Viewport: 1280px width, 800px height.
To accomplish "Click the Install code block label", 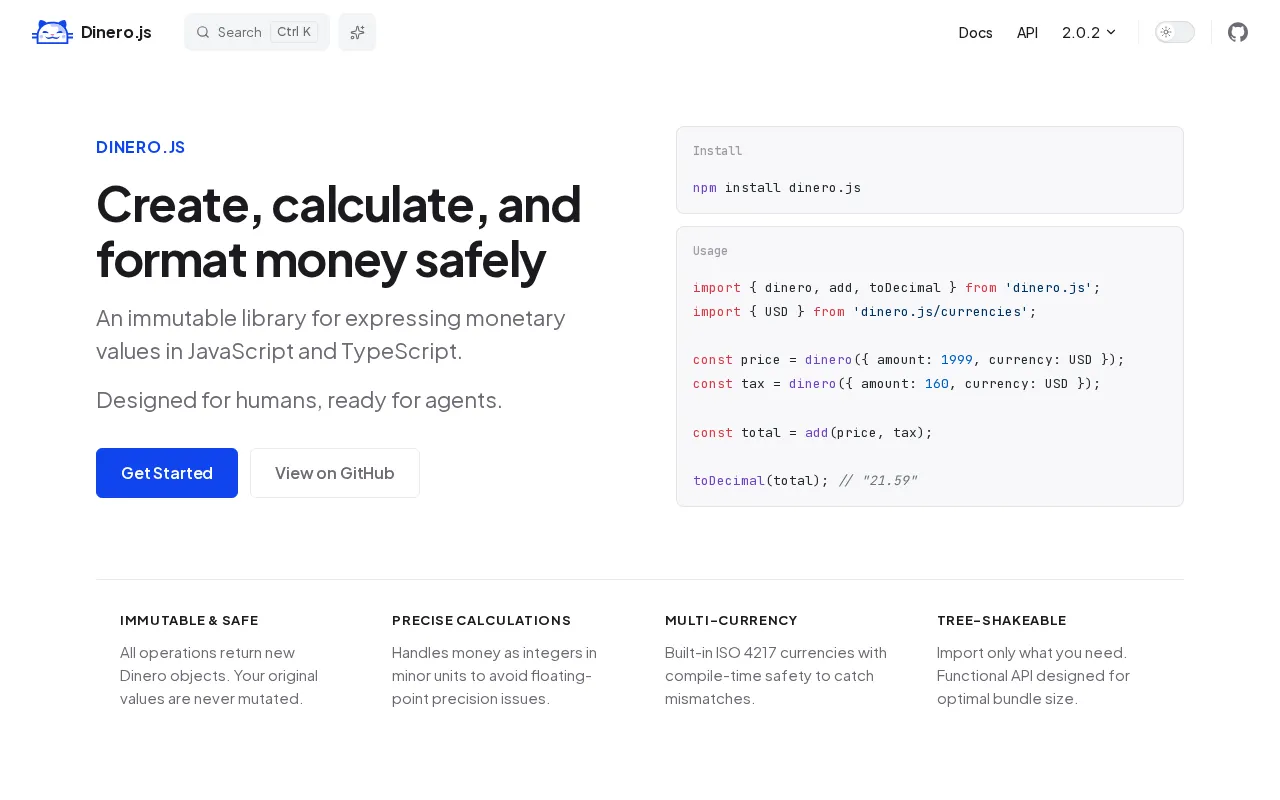I will (718, 151).
